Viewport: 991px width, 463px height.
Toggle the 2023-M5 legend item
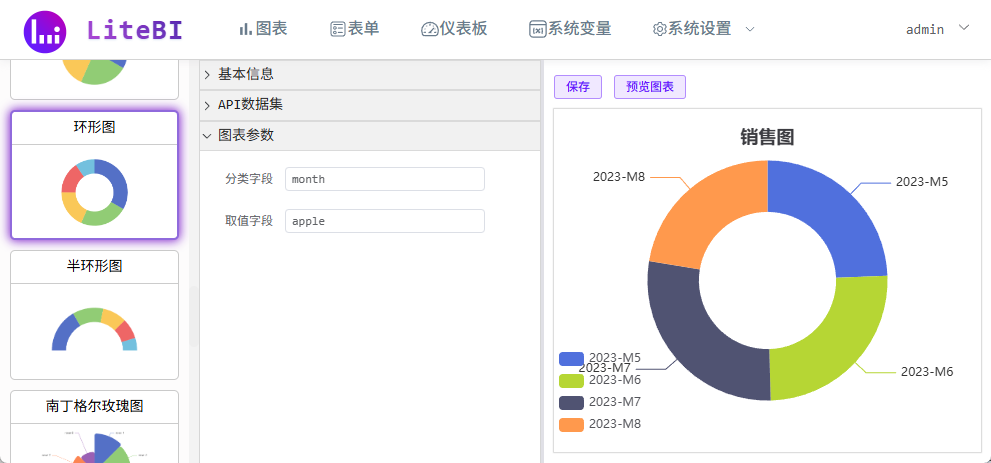[x=600, y=358]
